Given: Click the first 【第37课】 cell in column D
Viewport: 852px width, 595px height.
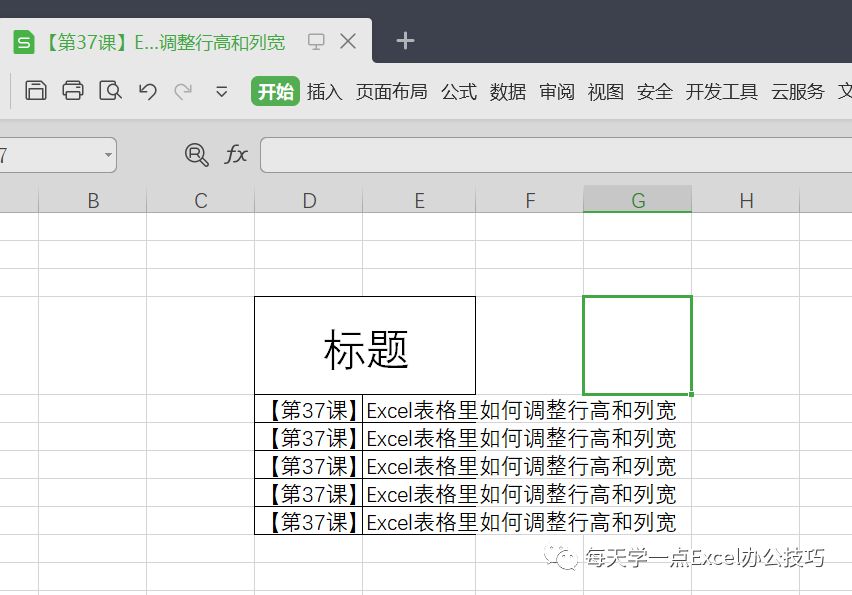Looking at the screenshot, I should pyautogui.click(x=309, y=409).
